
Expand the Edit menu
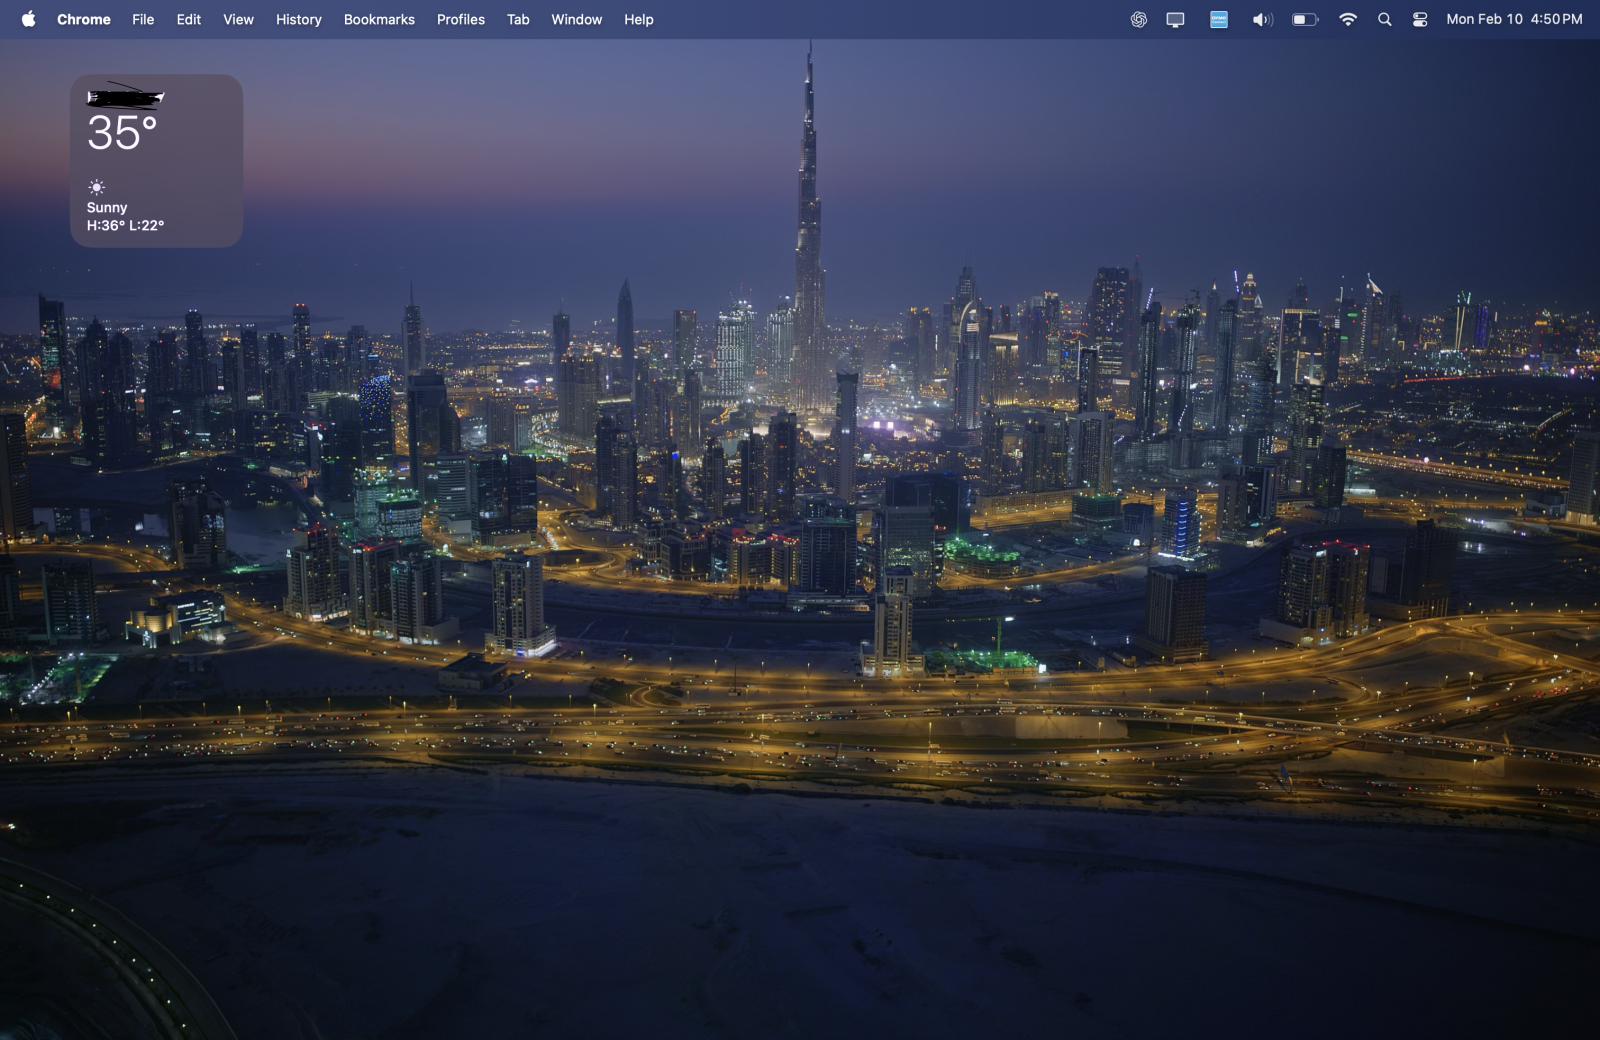pos(188,19)
